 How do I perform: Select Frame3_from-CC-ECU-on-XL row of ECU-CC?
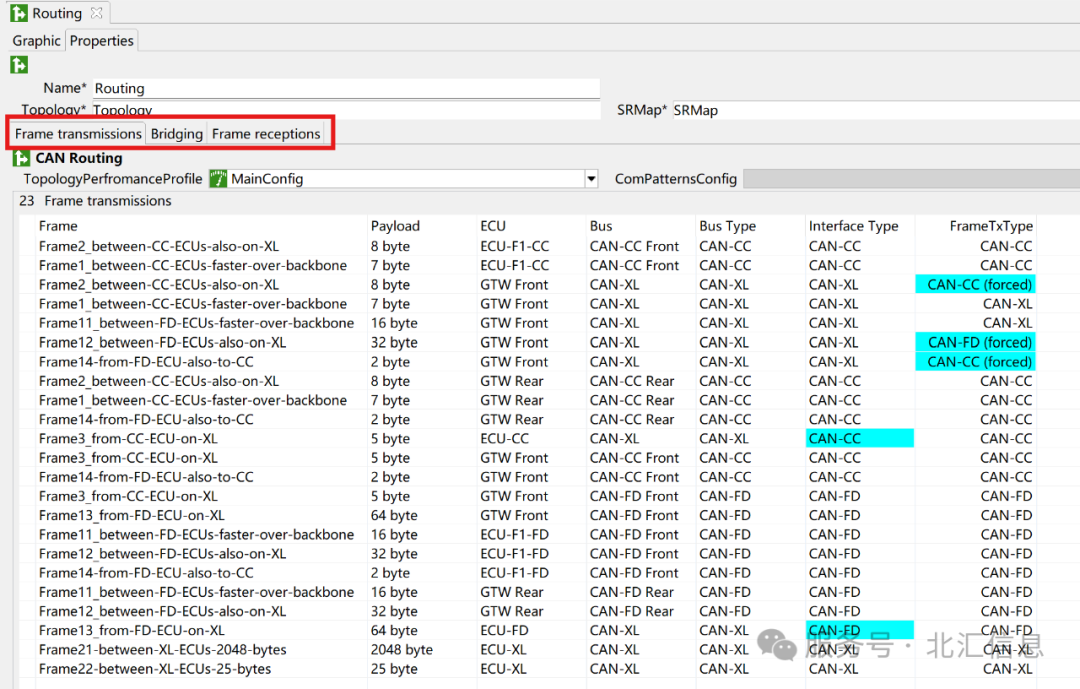[528, 438]
